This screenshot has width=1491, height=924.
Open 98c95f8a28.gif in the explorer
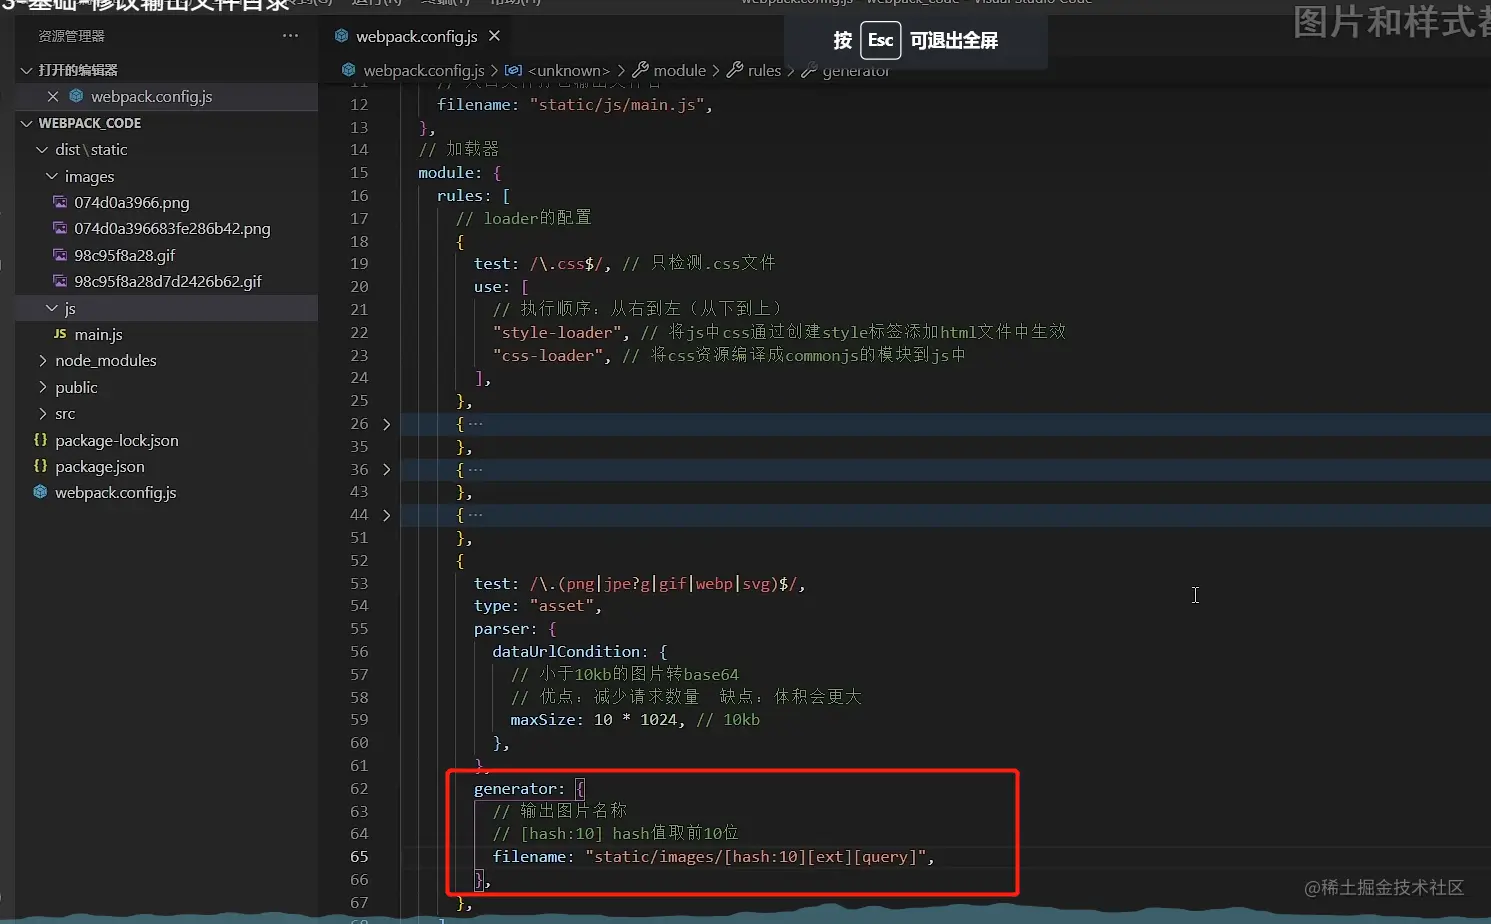[124, 255]
